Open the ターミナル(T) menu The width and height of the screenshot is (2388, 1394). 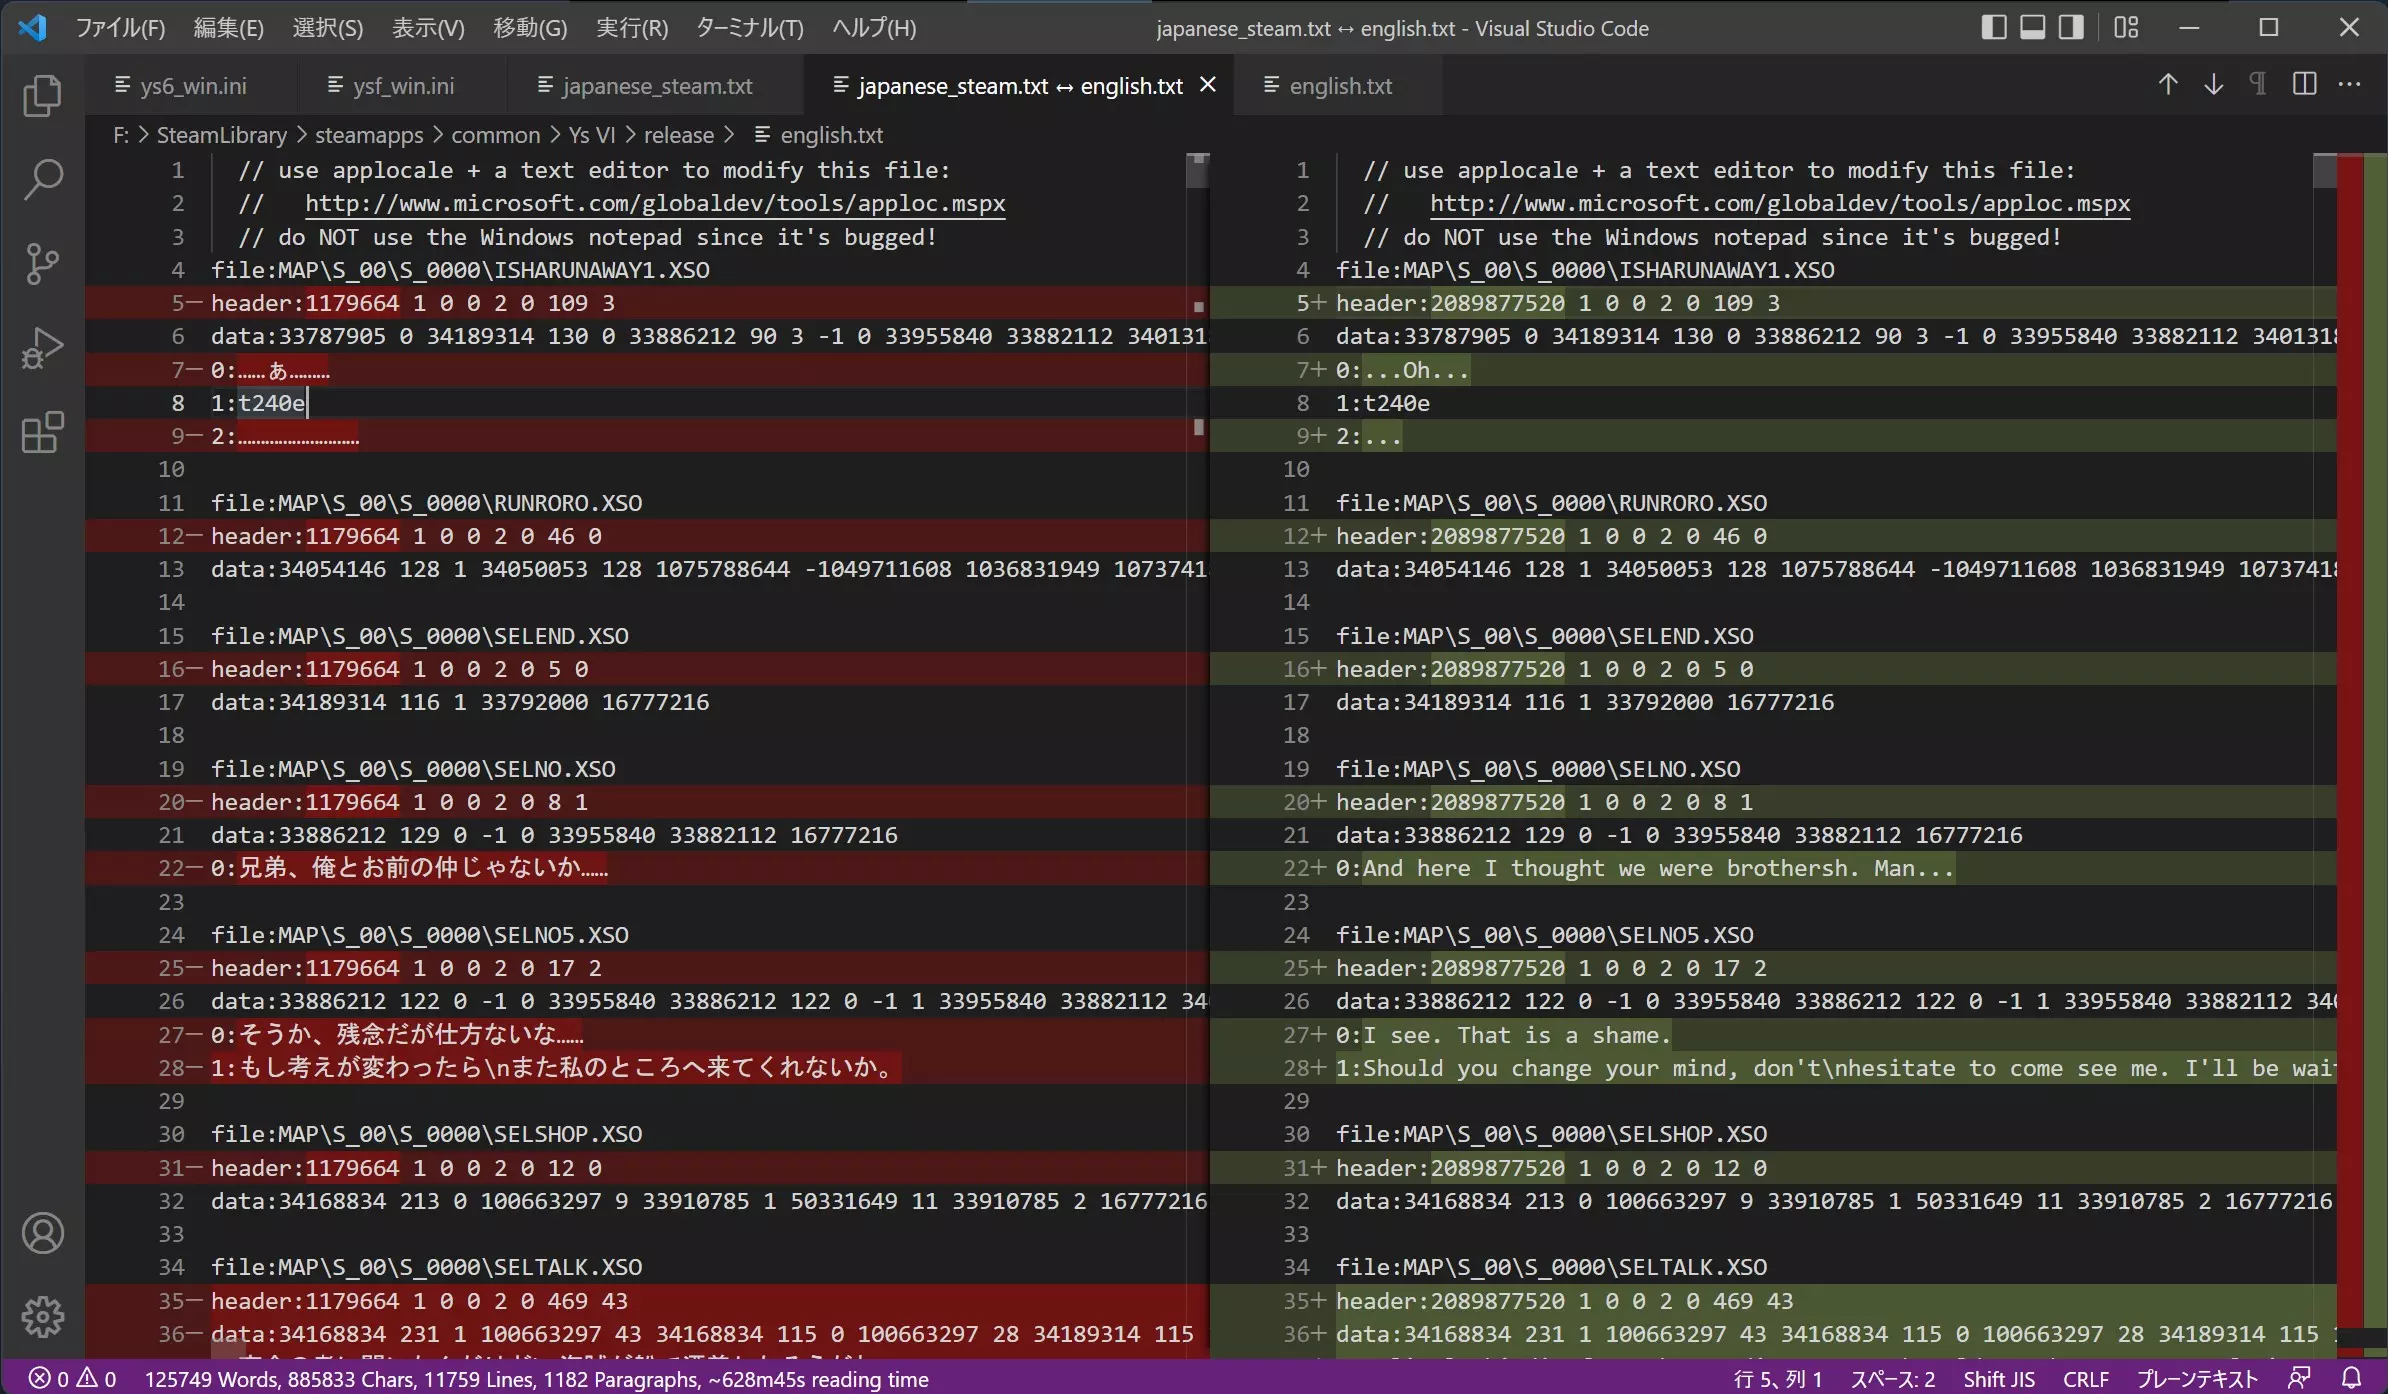pos(749,28)
